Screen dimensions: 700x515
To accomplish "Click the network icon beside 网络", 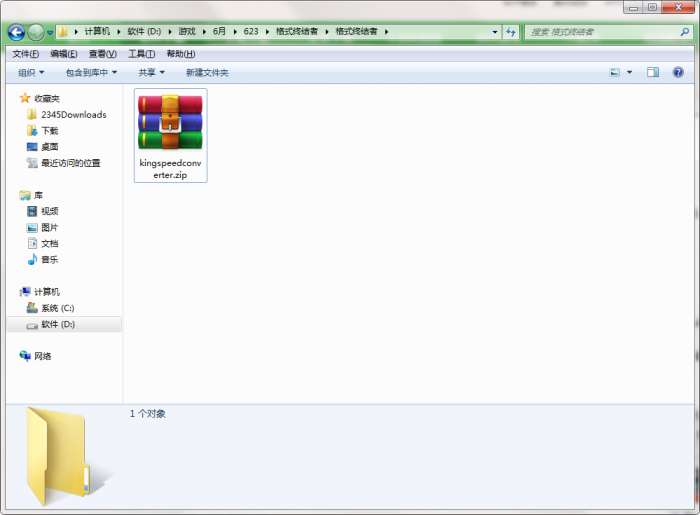I will coord(25,356).
